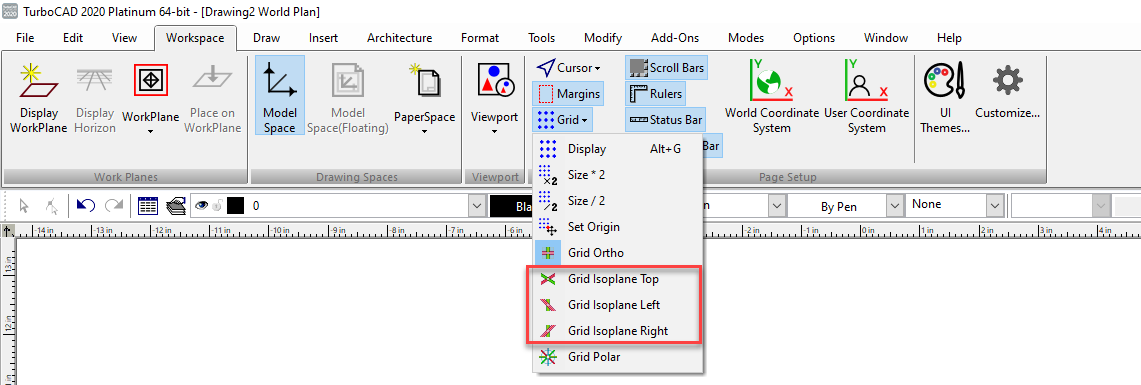Click the horizontal ruler

tap(577, 231)
